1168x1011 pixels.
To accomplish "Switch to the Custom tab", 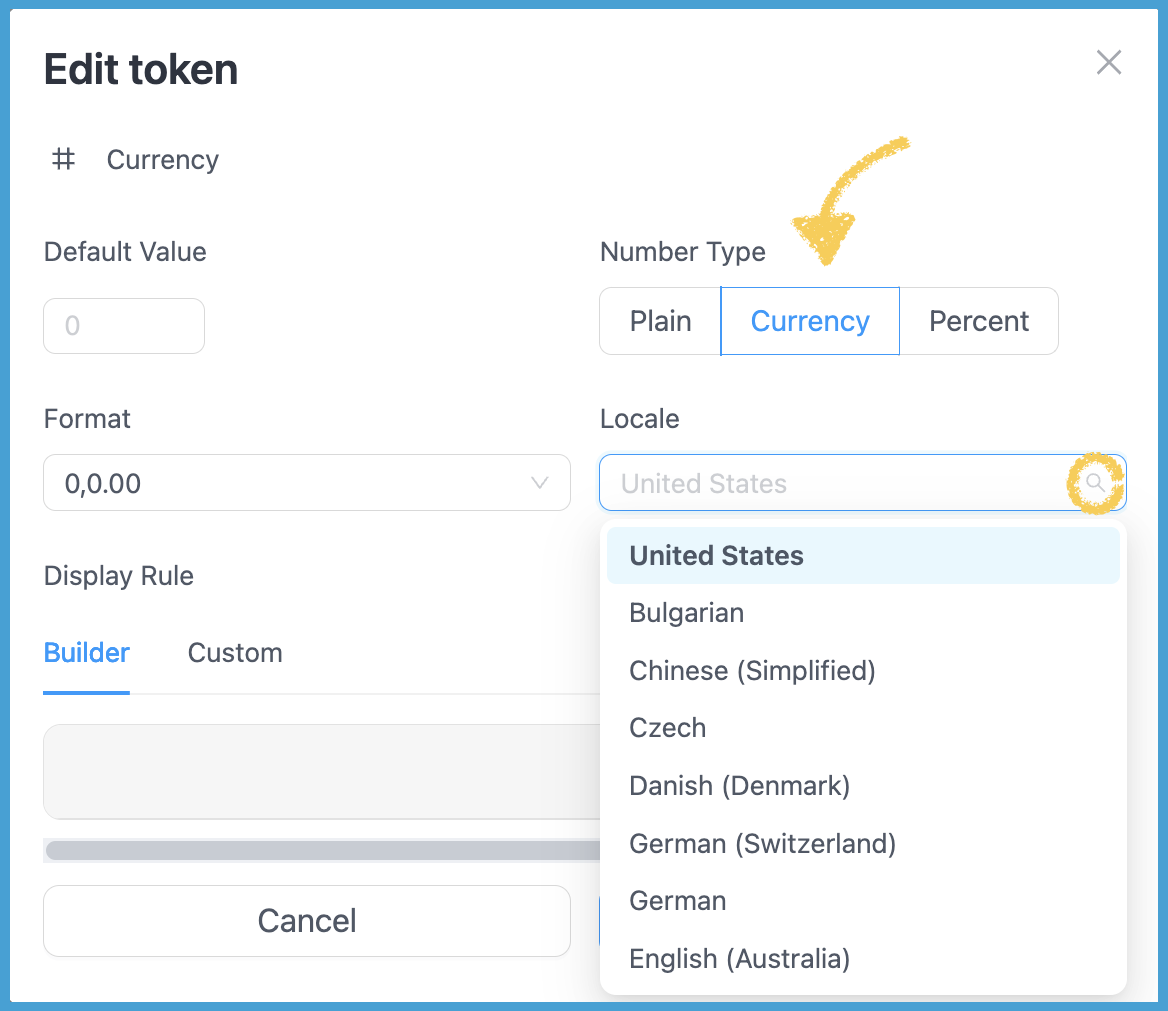I will point(235,653).
